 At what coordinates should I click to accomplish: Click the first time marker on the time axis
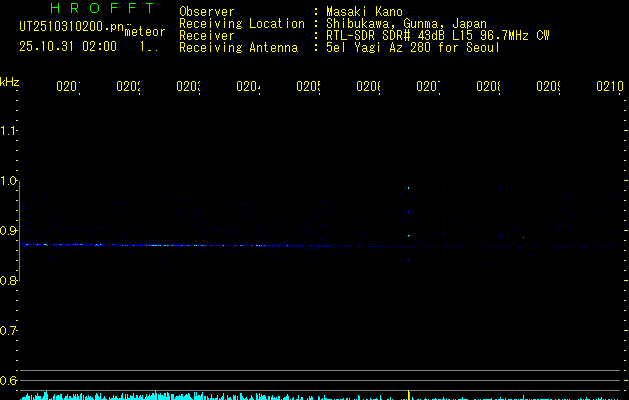coord(67,87)
